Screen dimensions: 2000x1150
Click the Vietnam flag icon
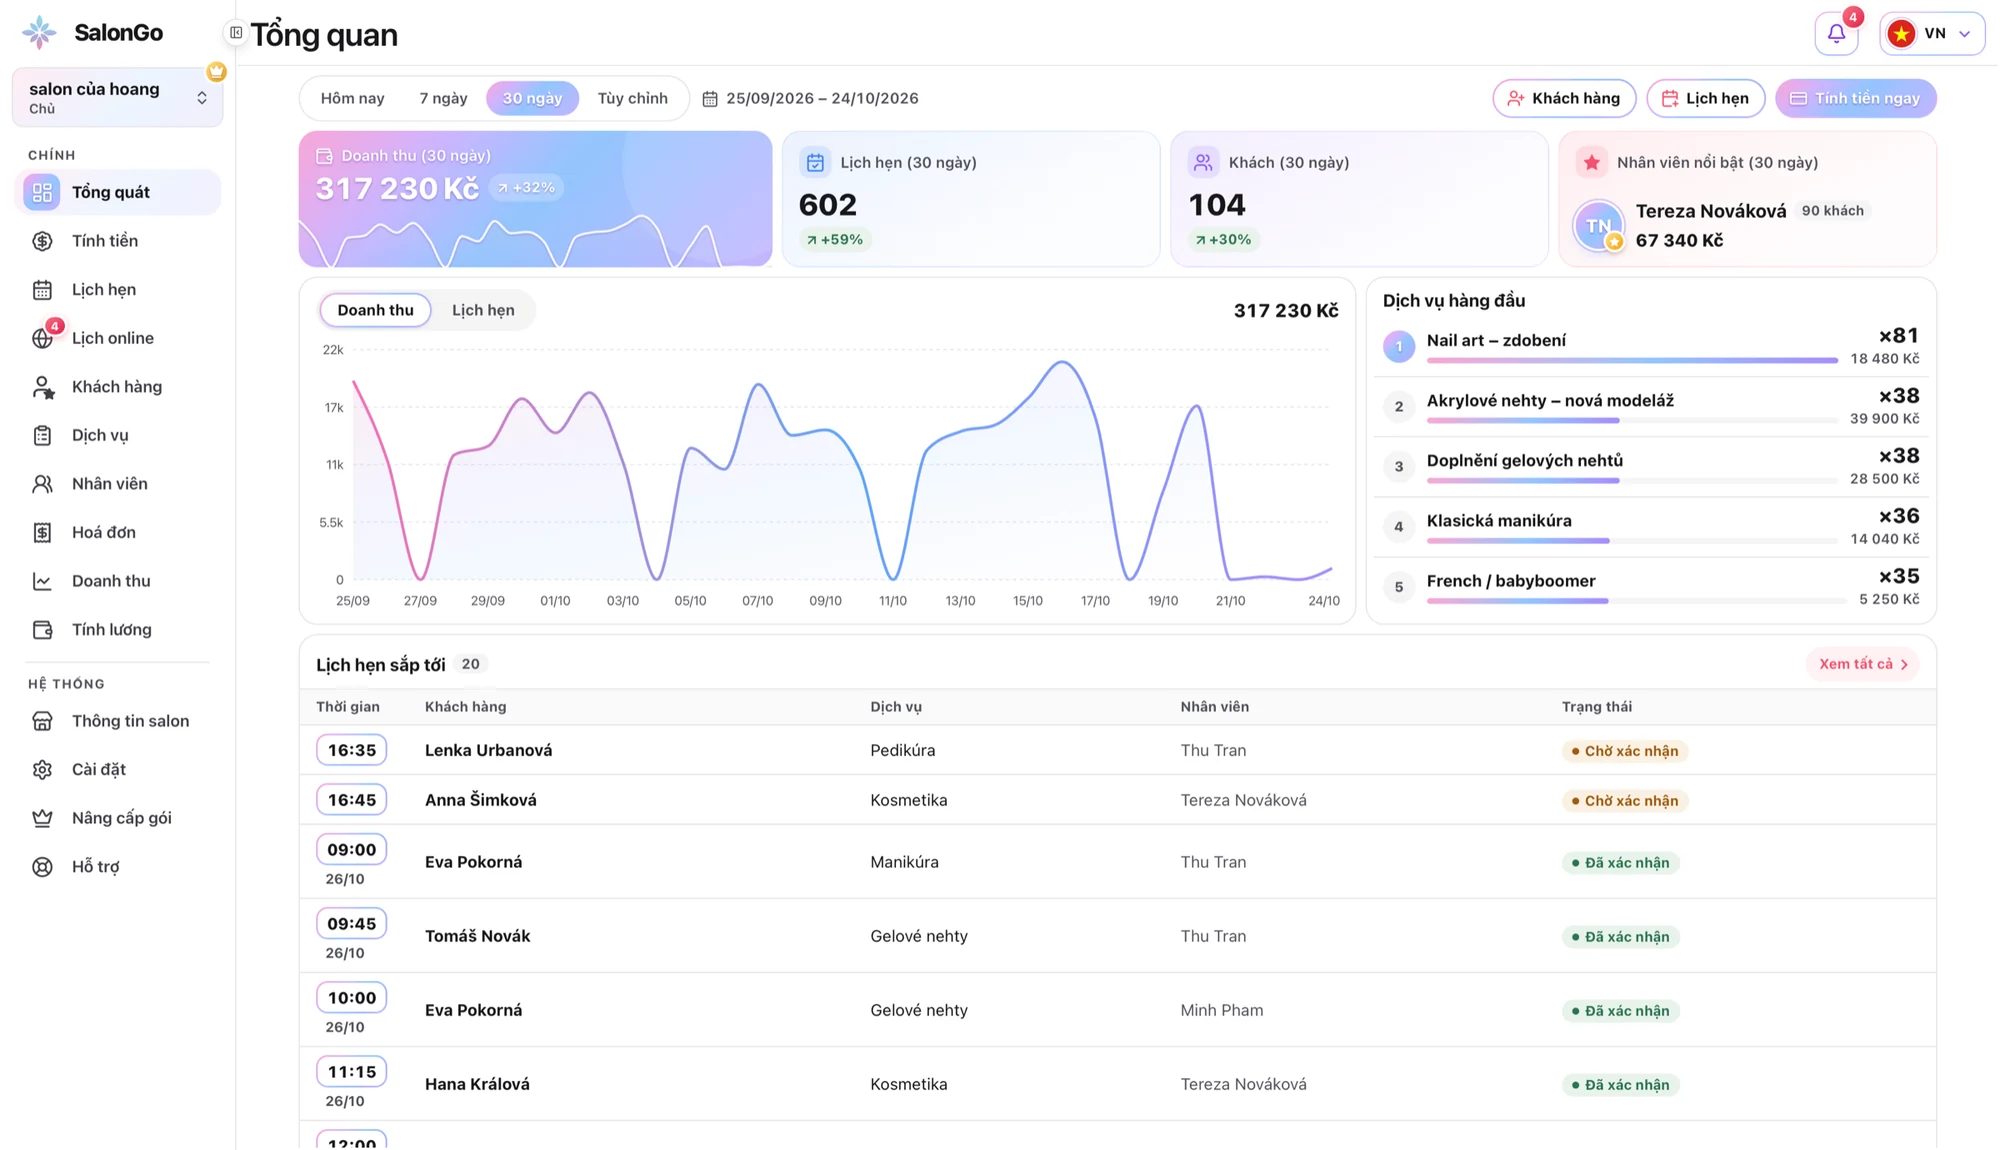click(1901, 34)
